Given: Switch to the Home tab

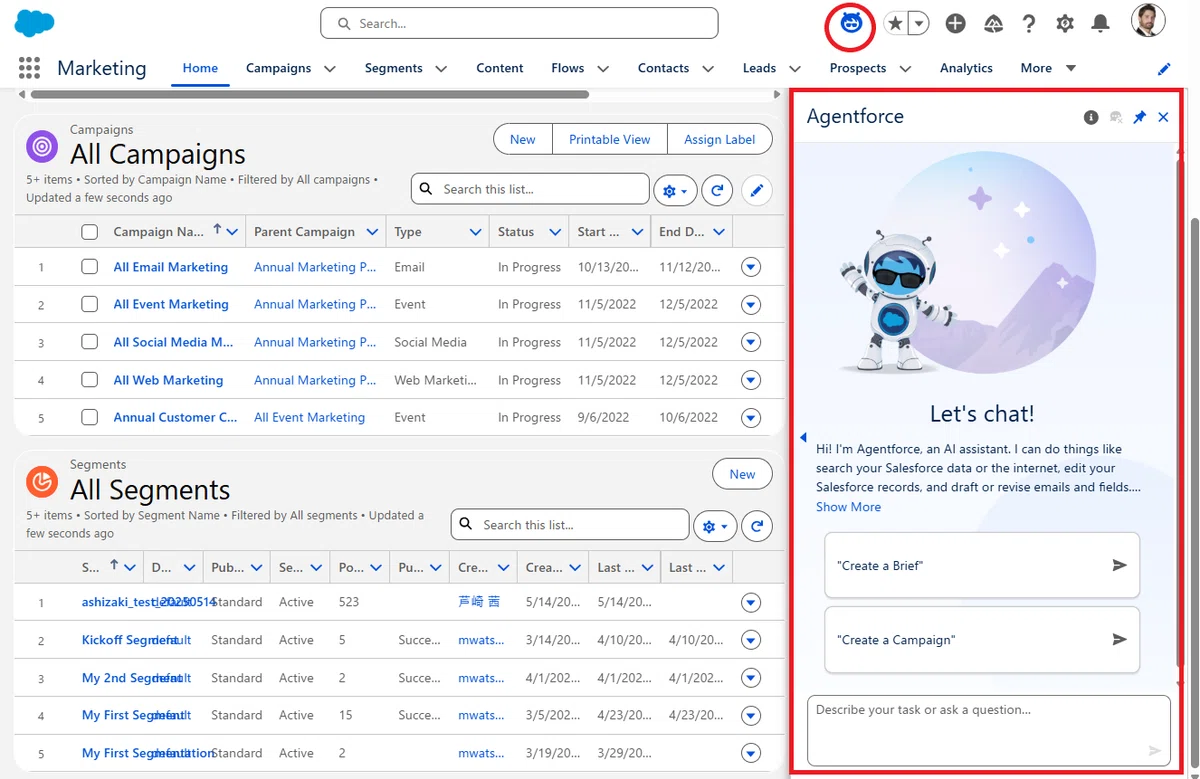Looking at the screenshot, I should point(200,68).
